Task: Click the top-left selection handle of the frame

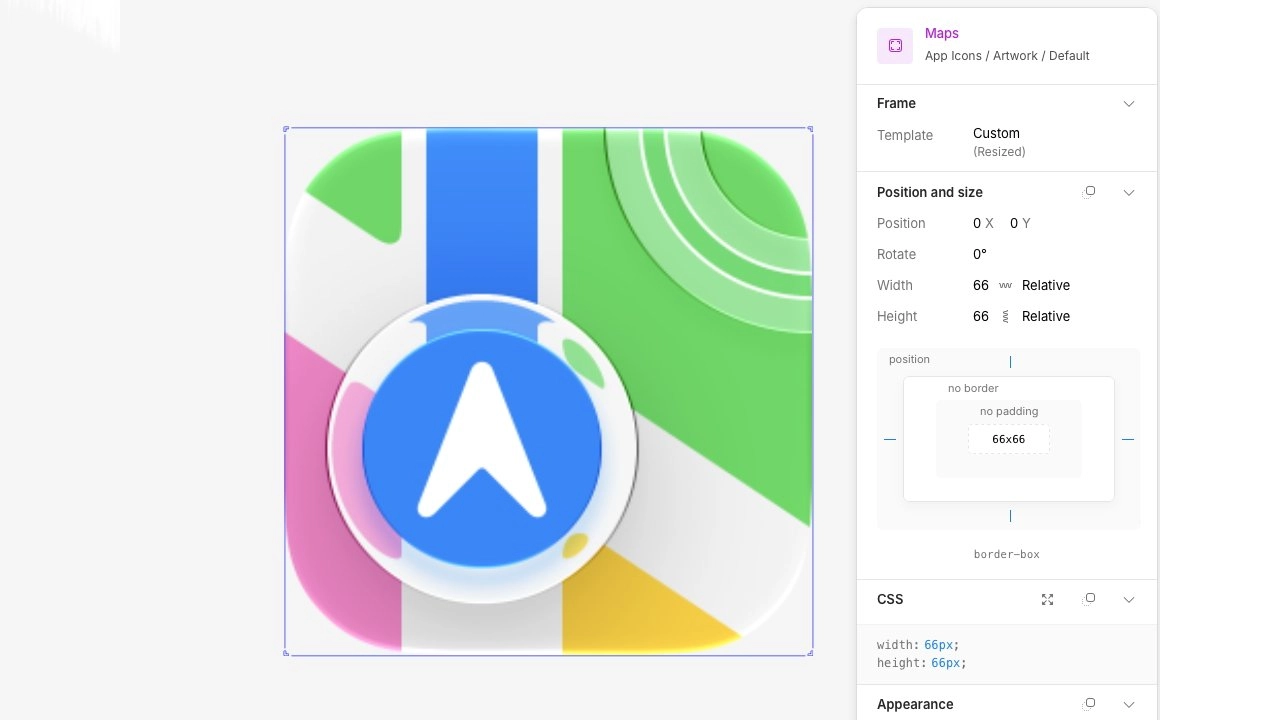Action: 286,129
